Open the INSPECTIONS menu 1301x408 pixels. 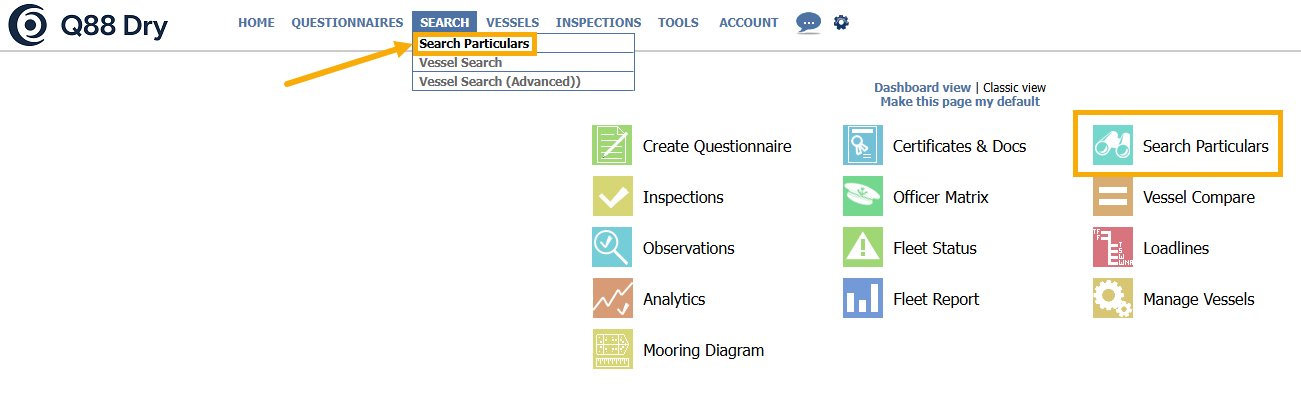point(598,22)
